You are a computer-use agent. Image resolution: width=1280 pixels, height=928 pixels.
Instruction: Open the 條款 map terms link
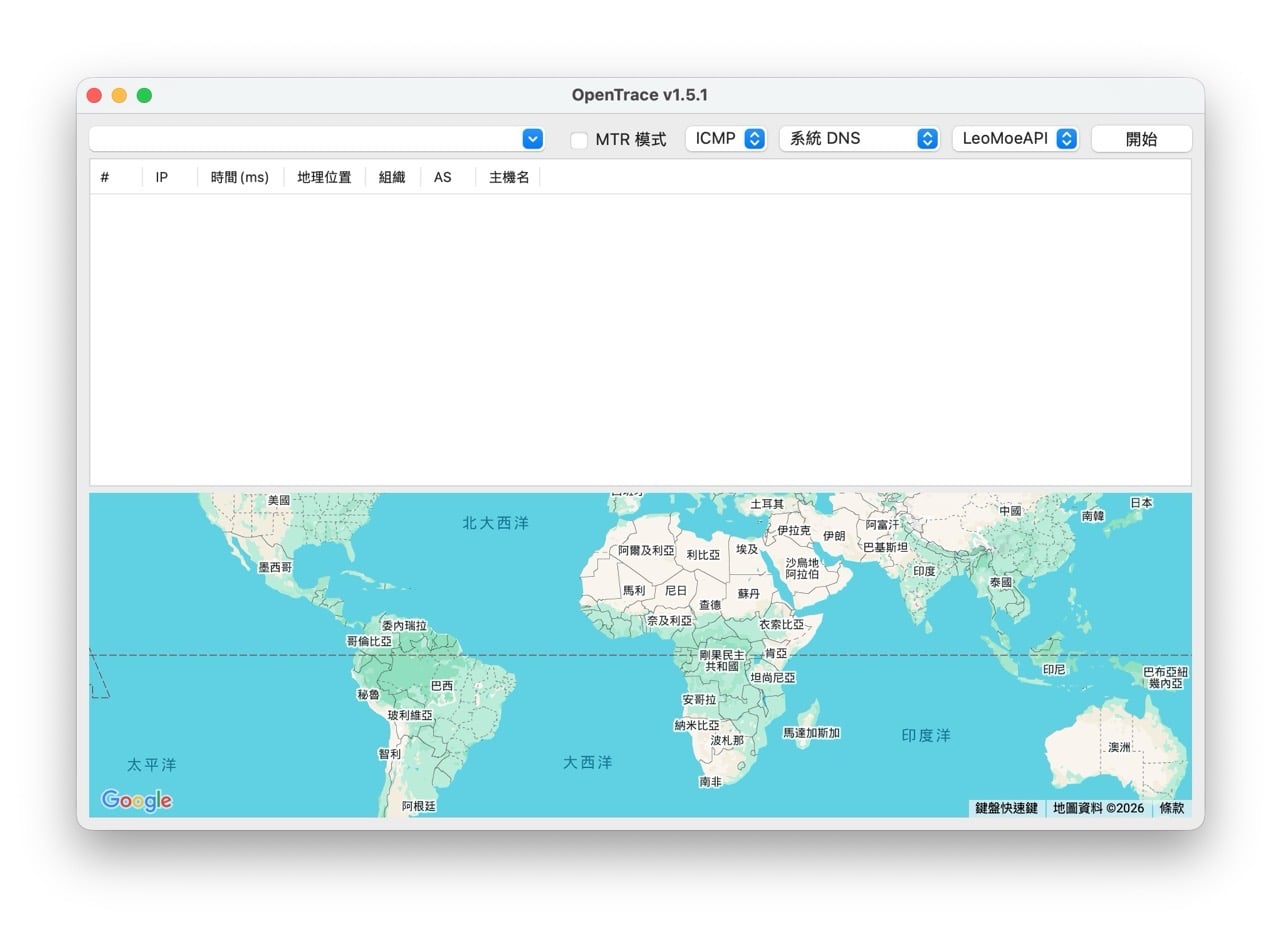click(1171, 808)
